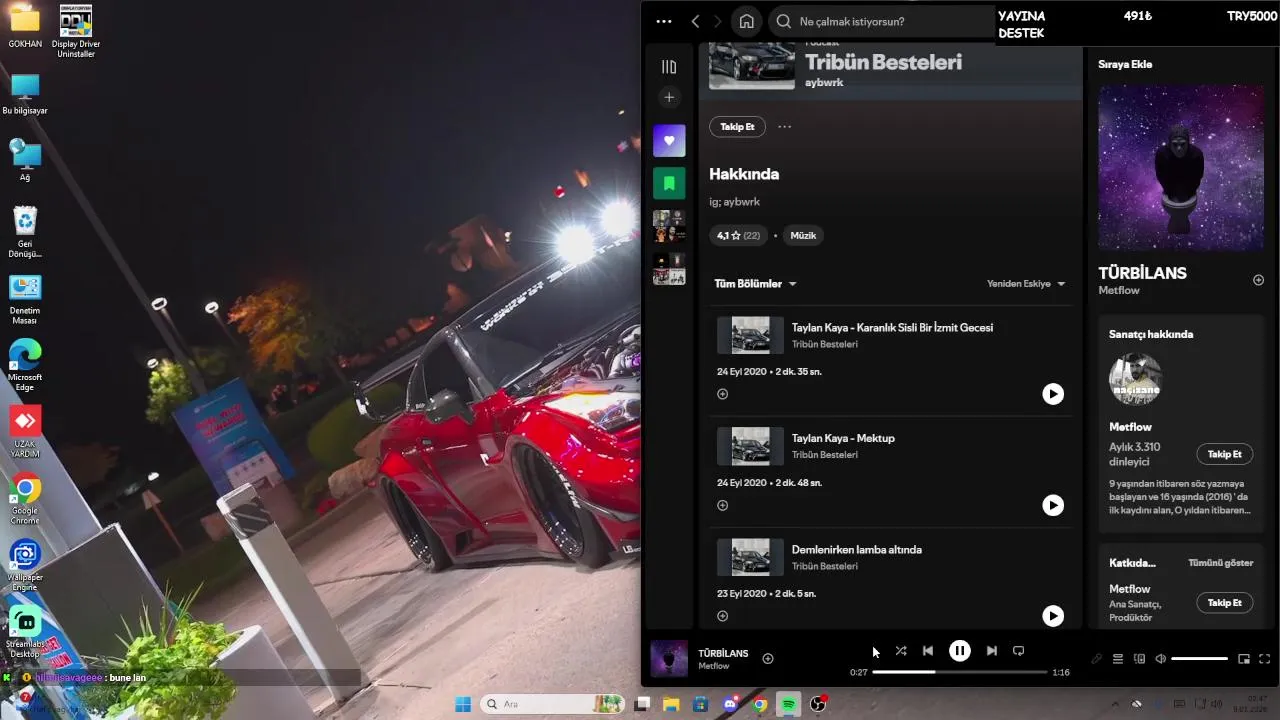Open Discord from taskbar
The height and width of the screenshot is (720, 1280).
coord(730,704)
